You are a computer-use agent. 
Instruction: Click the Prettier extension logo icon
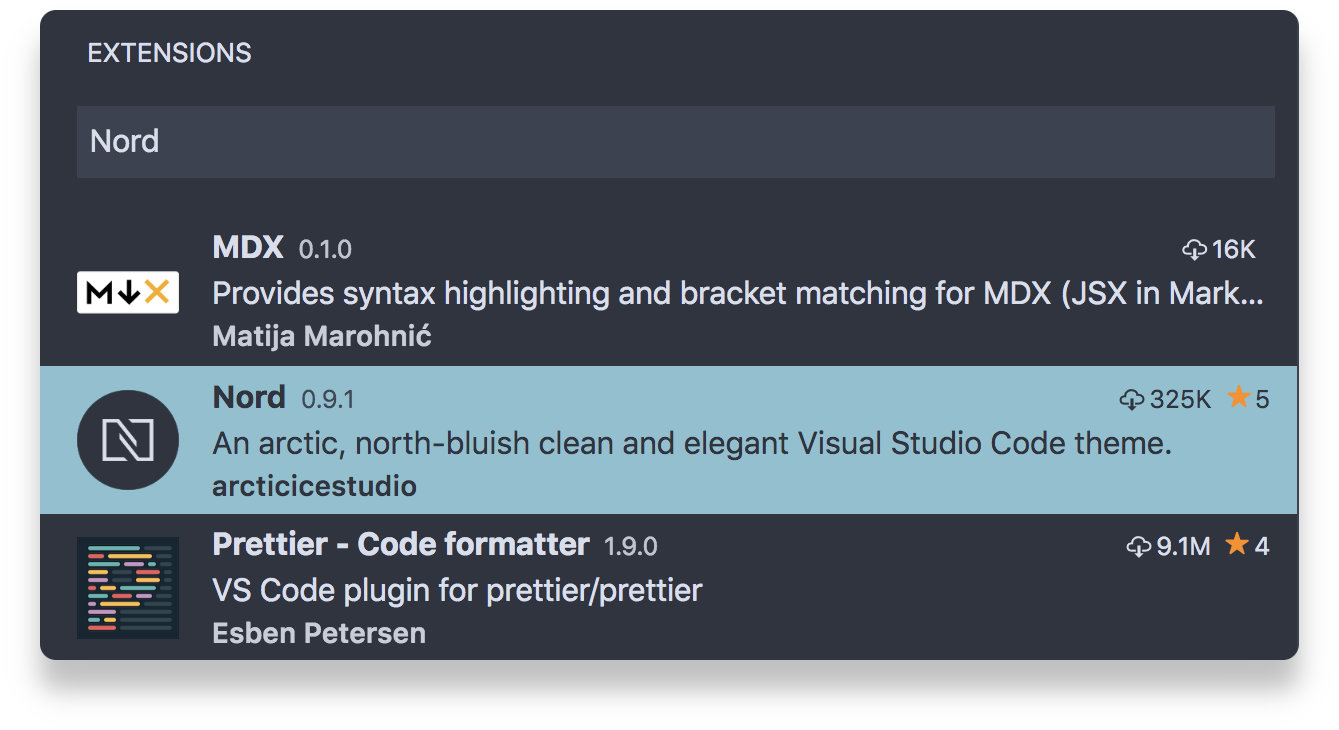[x=128, y=588]
